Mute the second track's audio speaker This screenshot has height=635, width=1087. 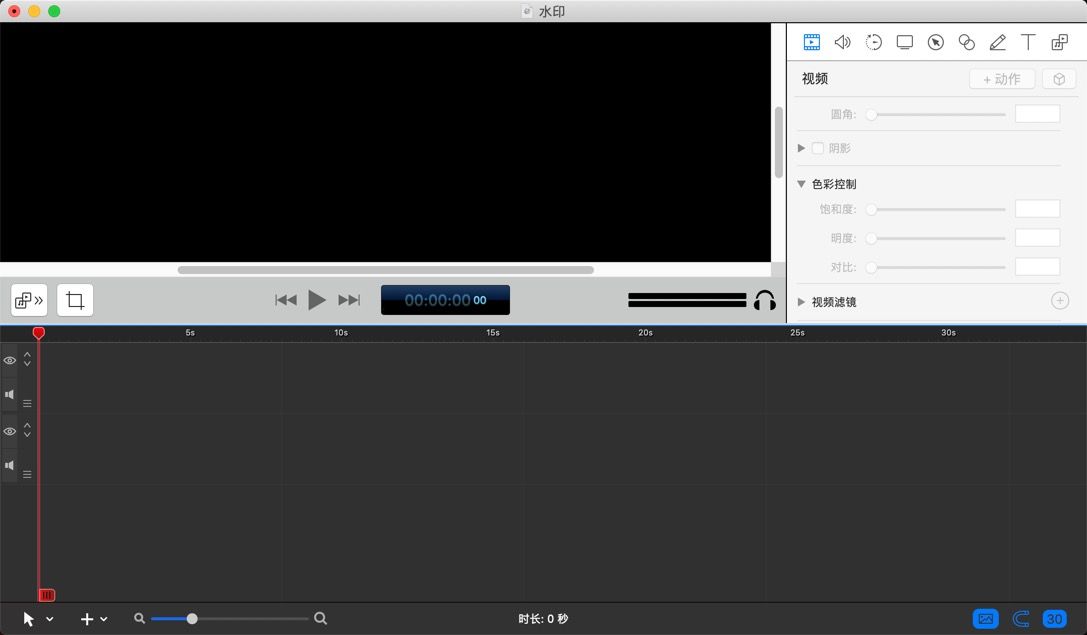coord(10,465)
